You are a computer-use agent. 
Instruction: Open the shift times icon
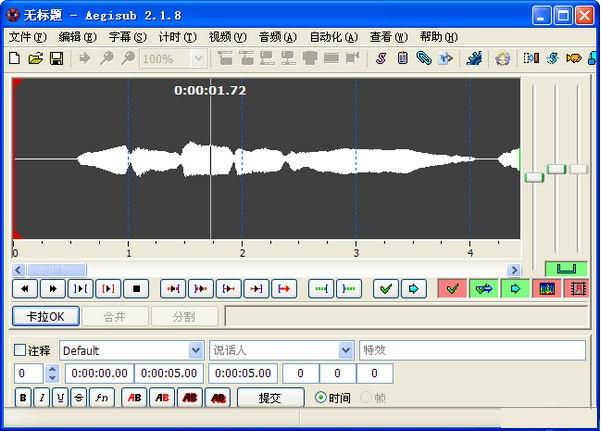tap(531, 59)
